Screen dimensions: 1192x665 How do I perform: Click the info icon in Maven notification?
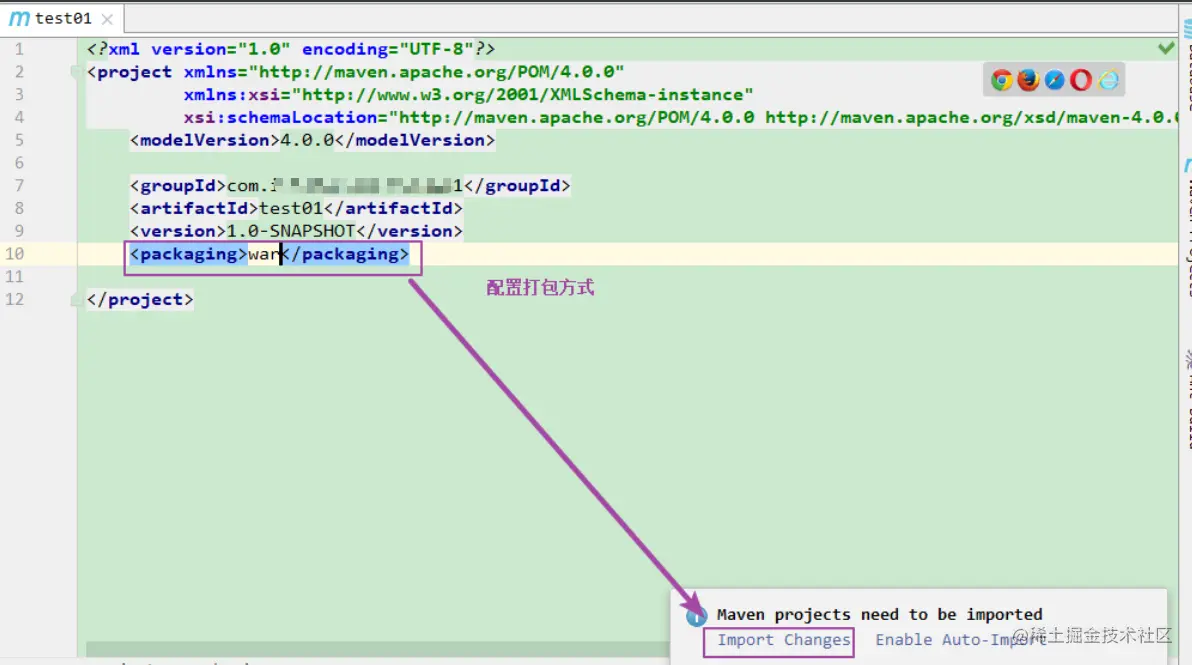(696, 616)
